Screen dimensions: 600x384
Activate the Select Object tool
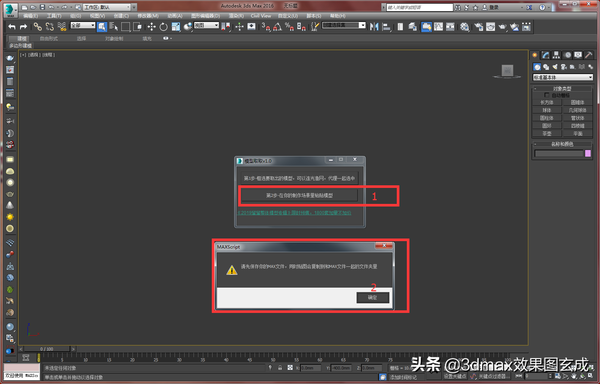pos(102,27)
